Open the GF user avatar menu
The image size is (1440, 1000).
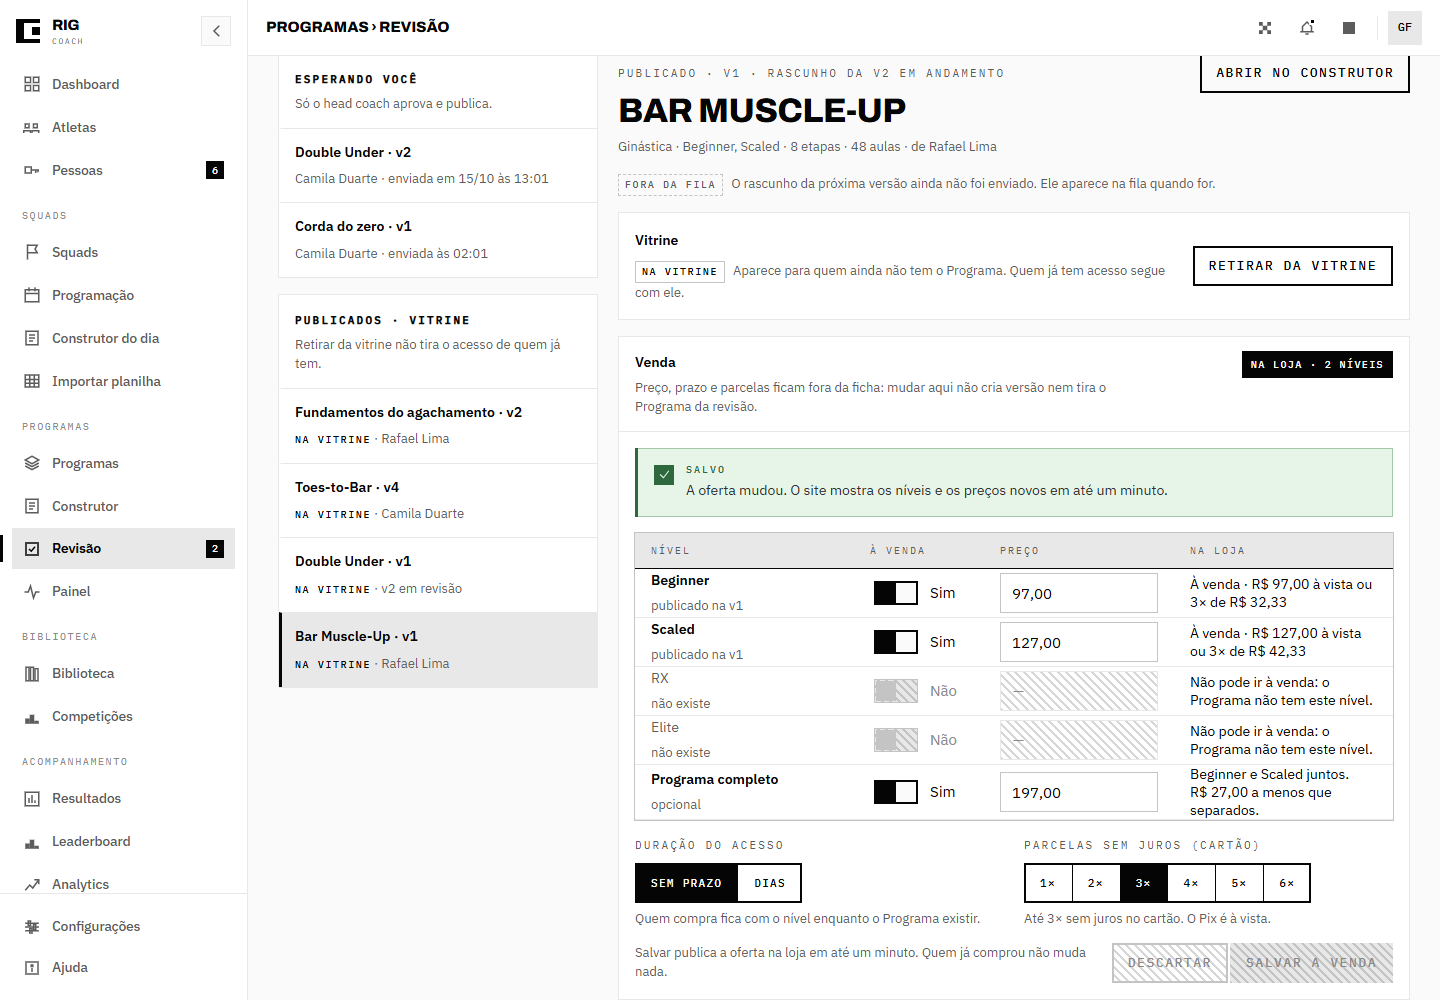tap(1405, 28)
